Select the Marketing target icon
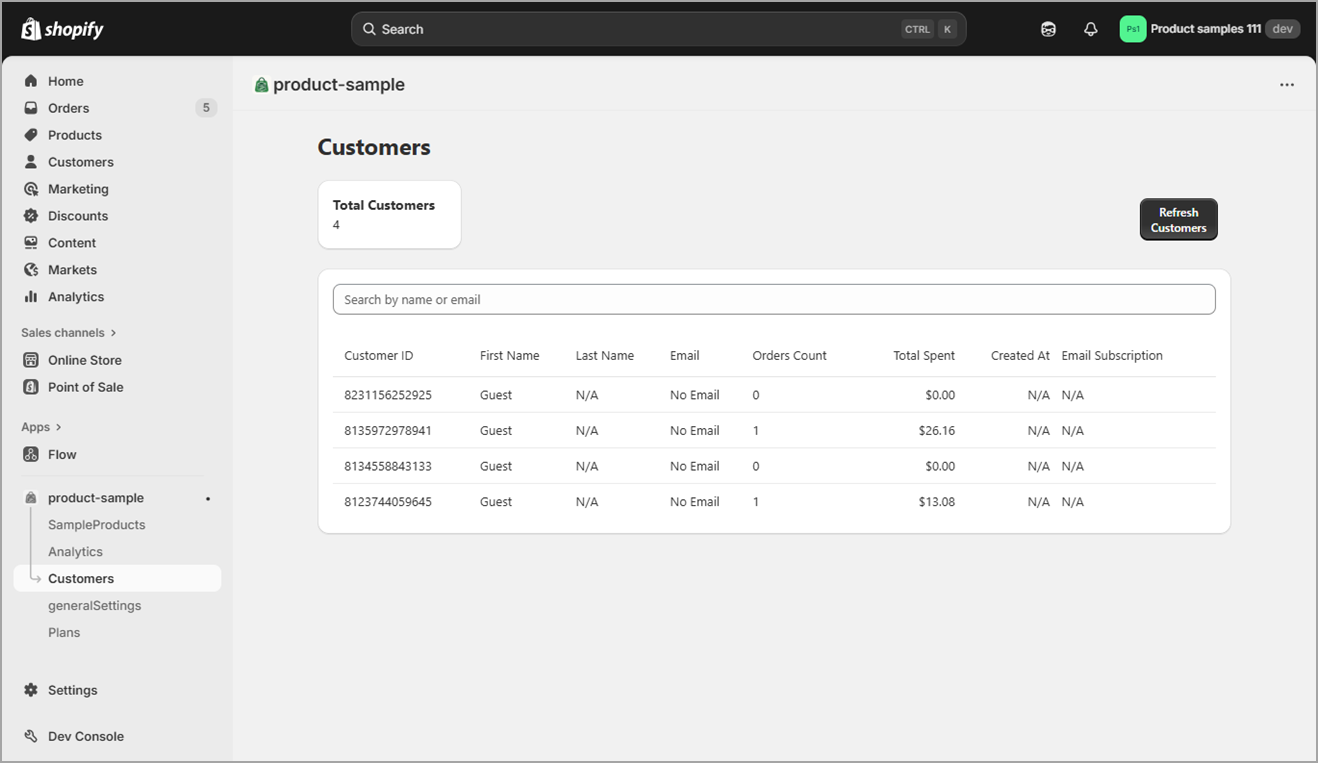 point(31,189)
